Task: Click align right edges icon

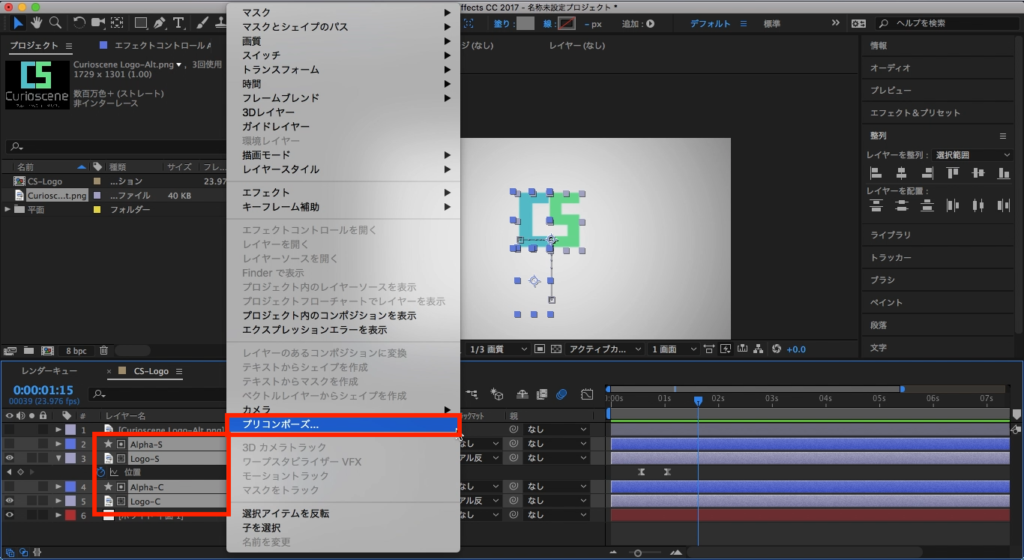Action: [x=927, y=173]
